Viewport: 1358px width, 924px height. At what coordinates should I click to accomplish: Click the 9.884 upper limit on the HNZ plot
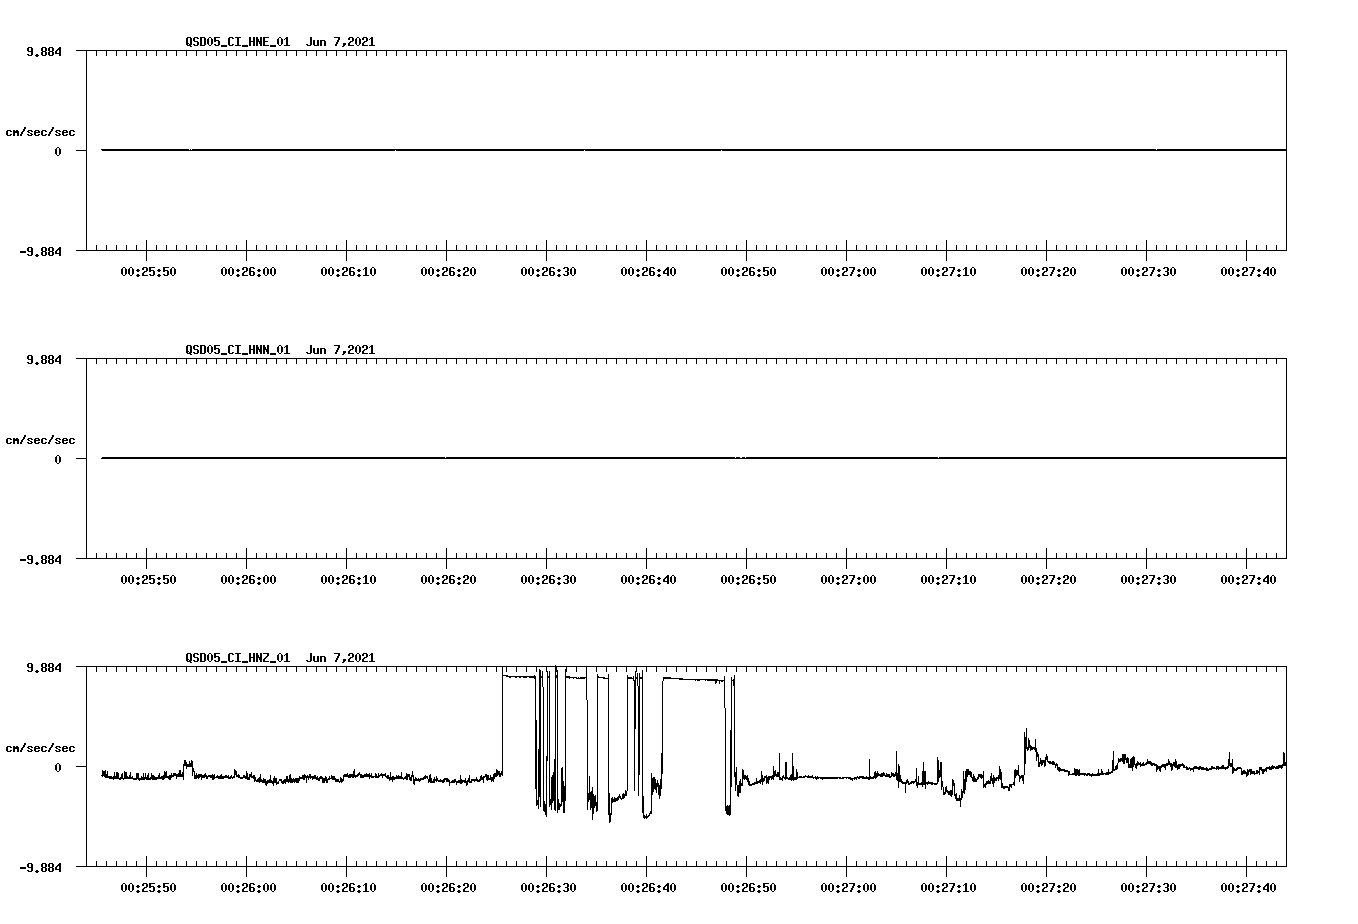tap(43, 667)
